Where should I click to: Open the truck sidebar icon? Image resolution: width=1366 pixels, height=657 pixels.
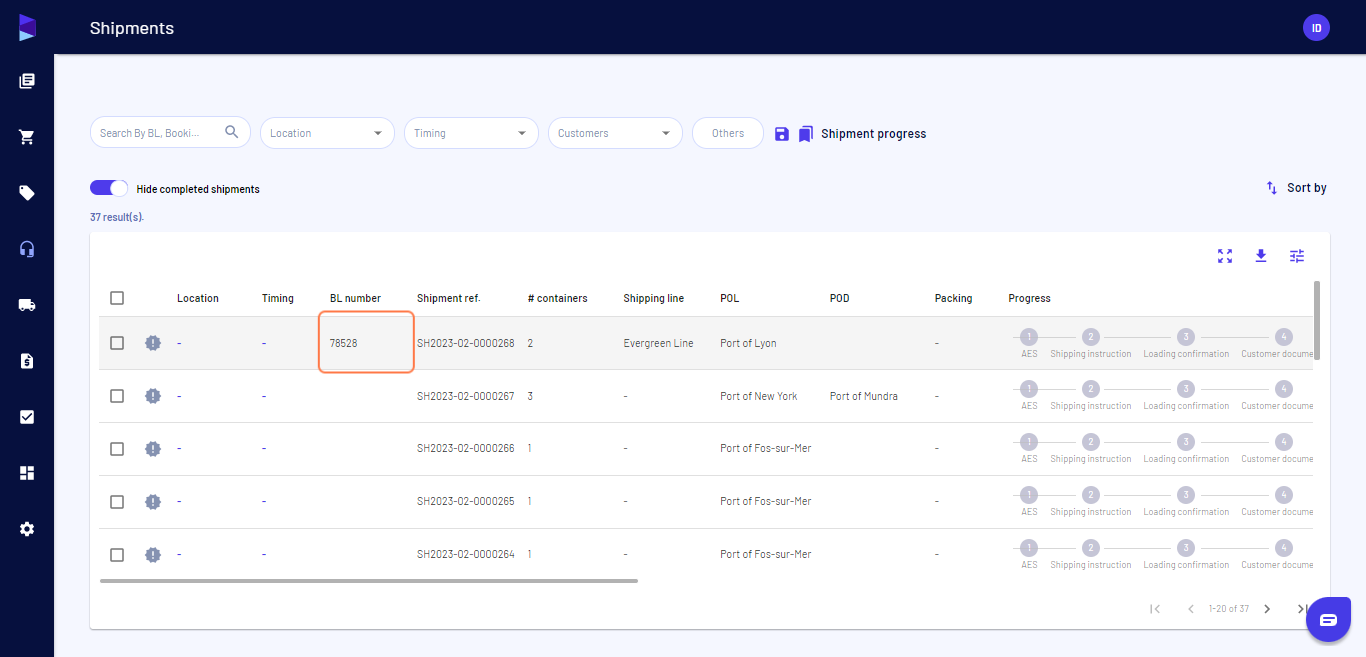point(27,305)
